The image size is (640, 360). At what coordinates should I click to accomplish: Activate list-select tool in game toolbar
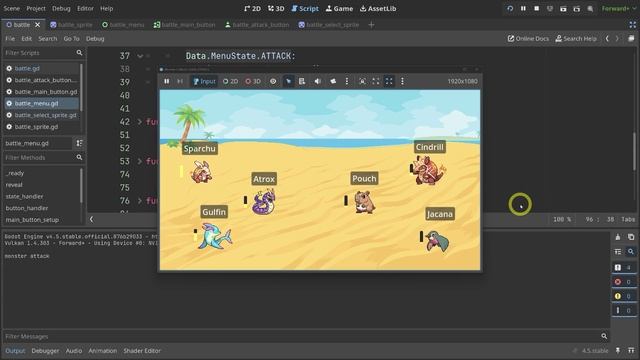(x=302, y=81)
